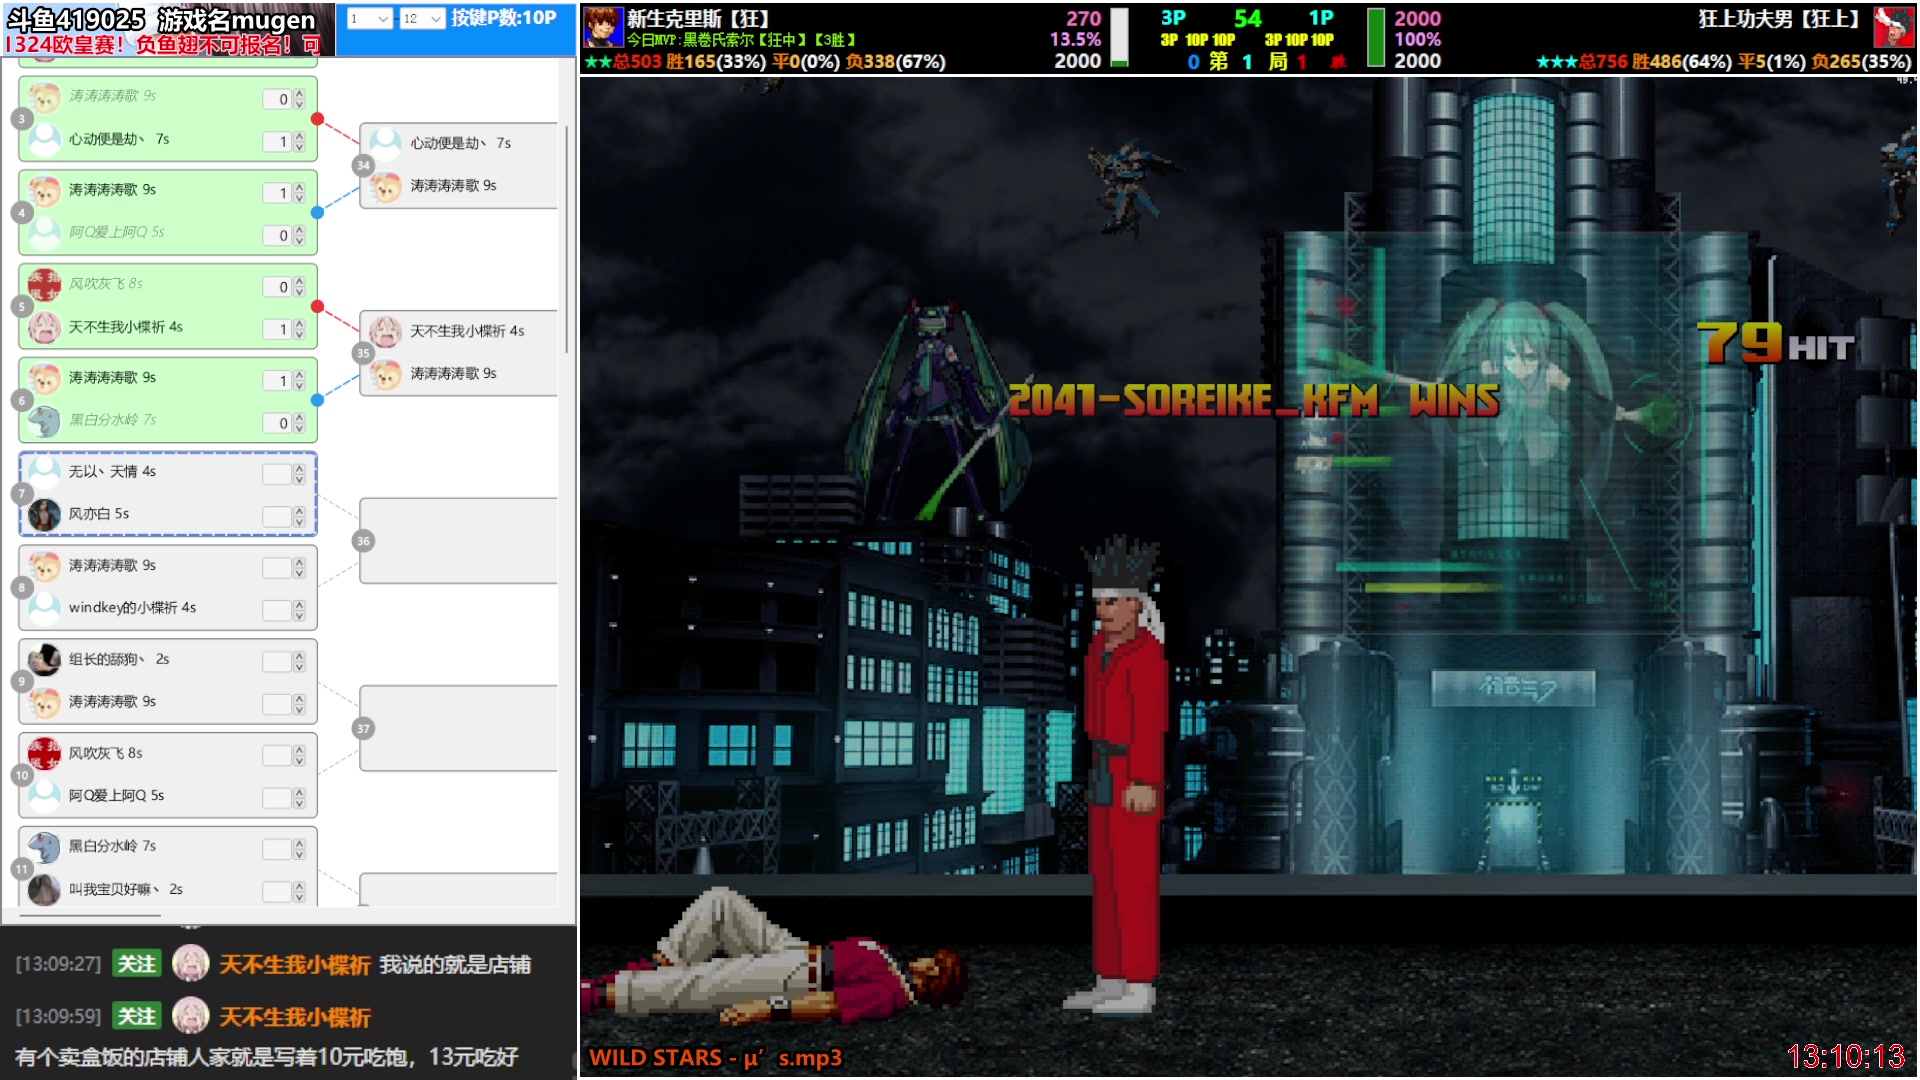Click 涛涛涛涛歌 9s name in match 35
Viewport: 1920px width, 1080px height.
point(453,374)
